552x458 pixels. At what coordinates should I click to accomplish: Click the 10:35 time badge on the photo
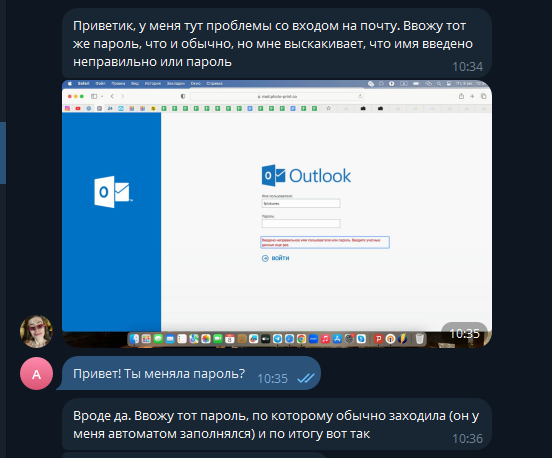click(464, 333)
